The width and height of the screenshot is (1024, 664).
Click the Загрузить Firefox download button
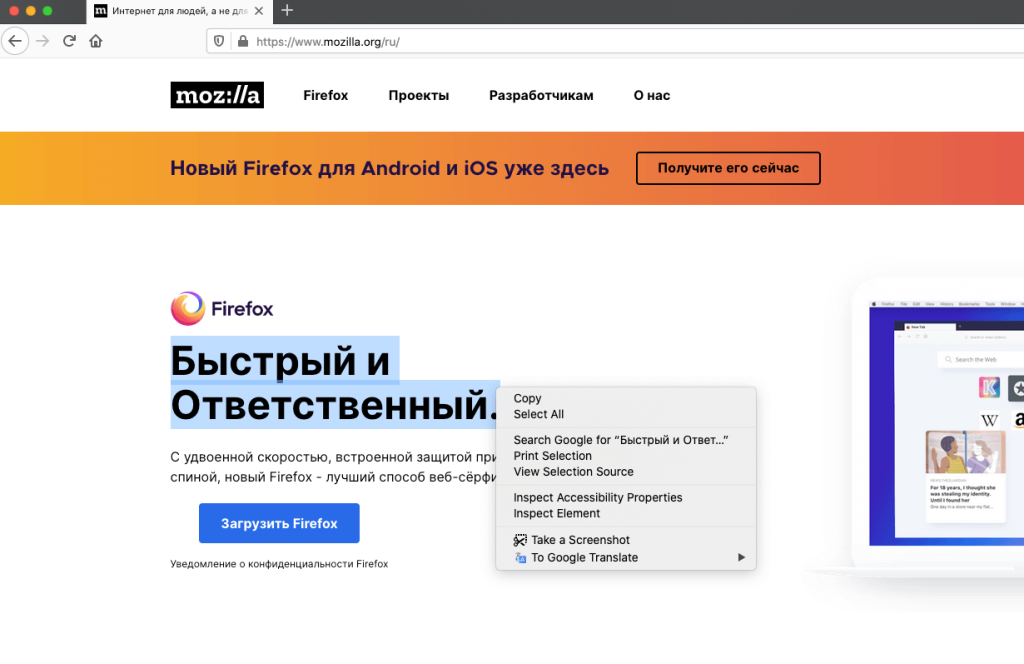[x=280, y=523]
